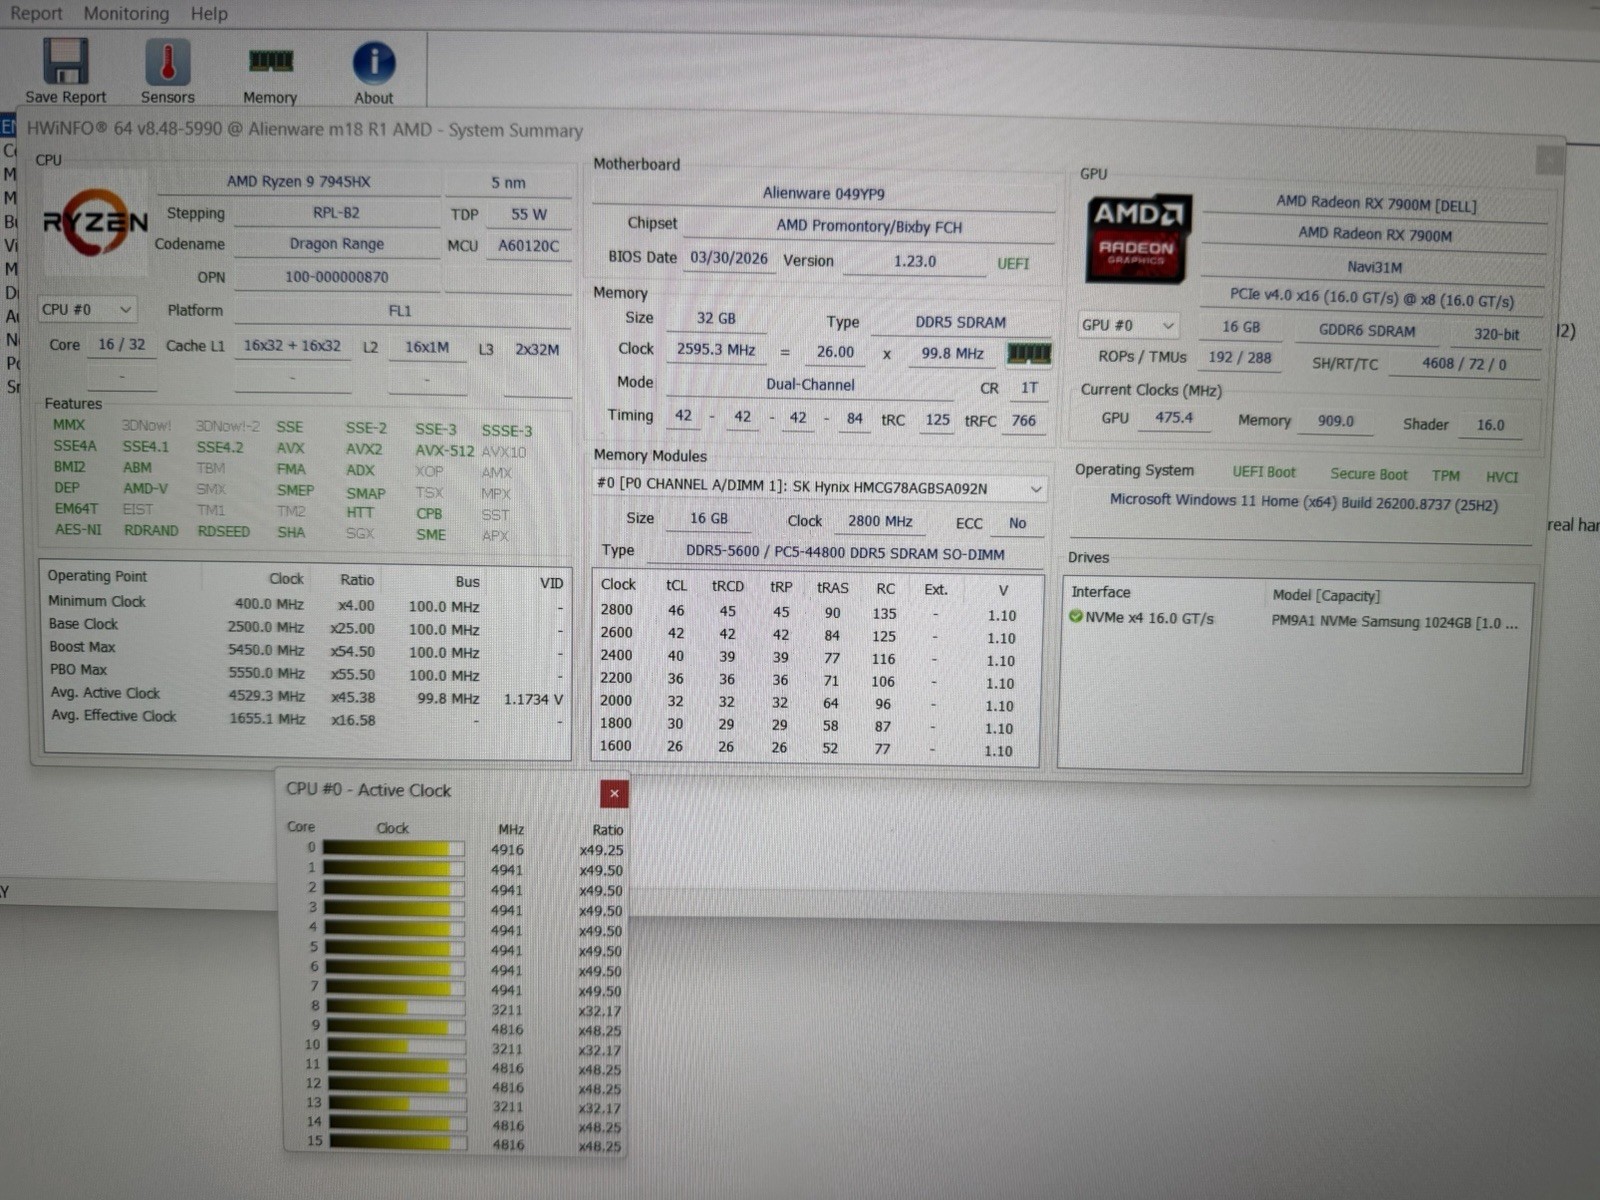The height and width of the screenshot is (1200, 1600).
Task: Click the HVCI indicator
Action: [x=1501, y=478]
